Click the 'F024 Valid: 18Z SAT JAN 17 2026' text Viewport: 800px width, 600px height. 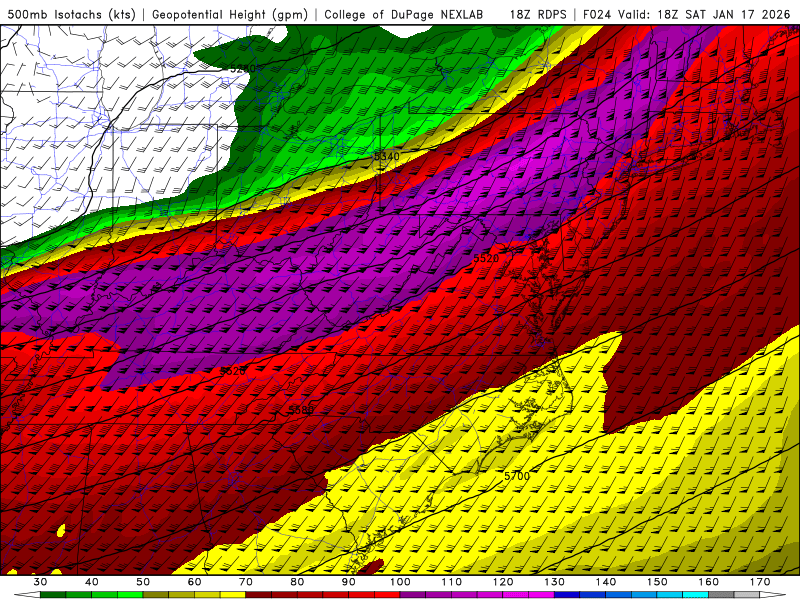point(686,14)
